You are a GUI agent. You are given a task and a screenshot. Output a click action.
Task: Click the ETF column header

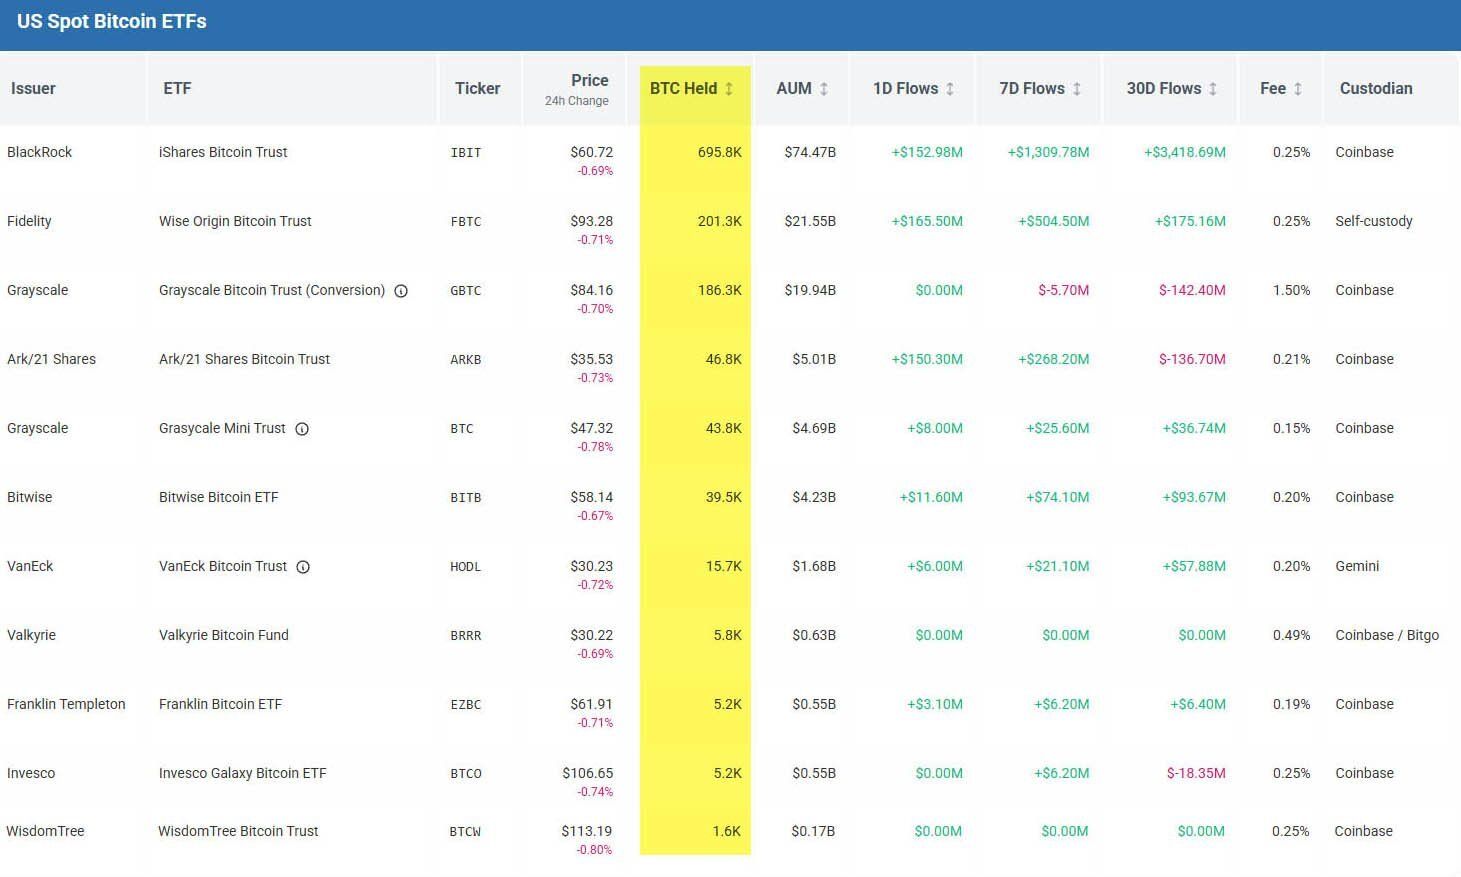177,88
